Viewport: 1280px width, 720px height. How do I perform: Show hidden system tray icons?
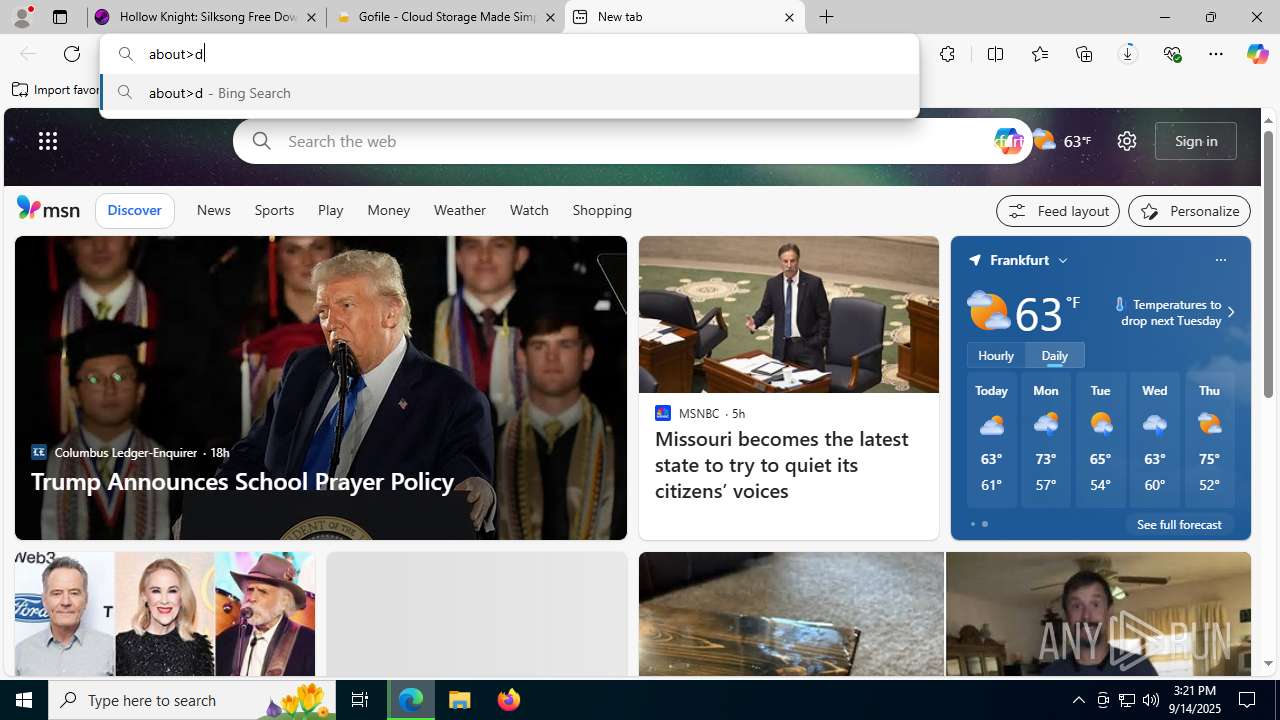point(1078,700)
